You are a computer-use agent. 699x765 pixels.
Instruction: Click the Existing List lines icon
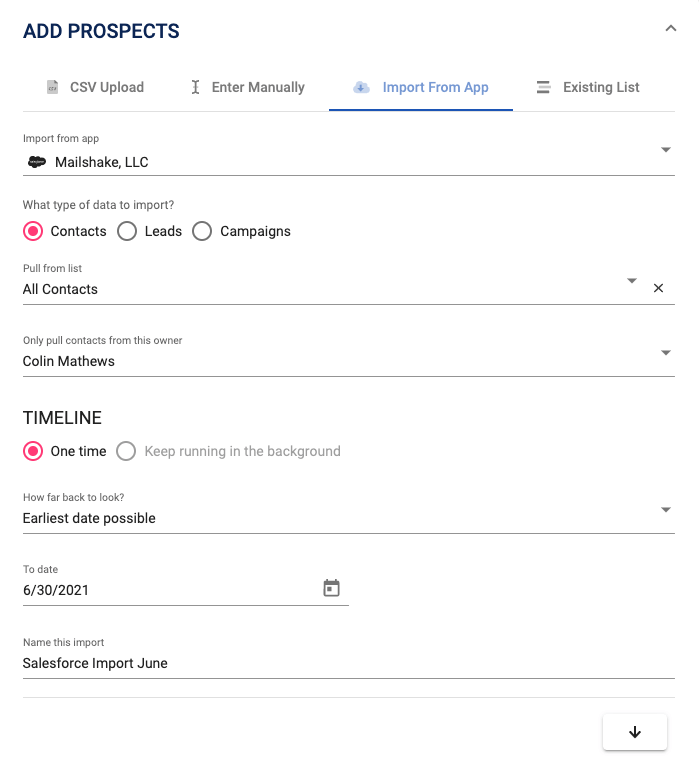pos(543,87)
